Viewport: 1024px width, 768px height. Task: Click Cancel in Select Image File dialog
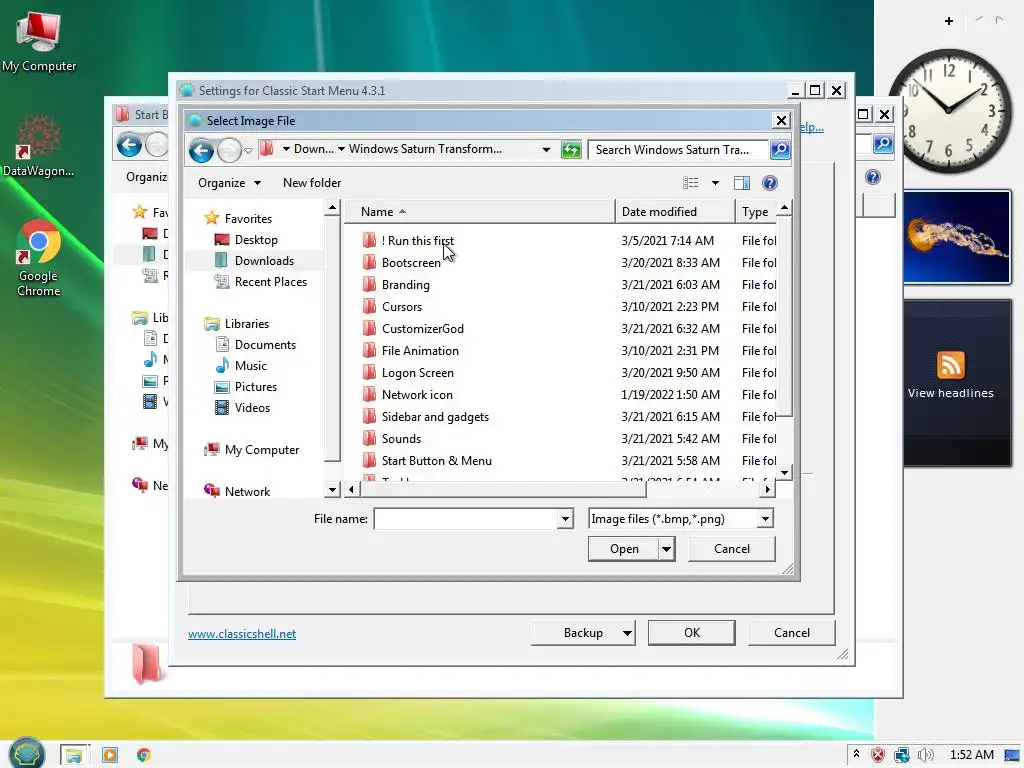click(x=731, y=549)
